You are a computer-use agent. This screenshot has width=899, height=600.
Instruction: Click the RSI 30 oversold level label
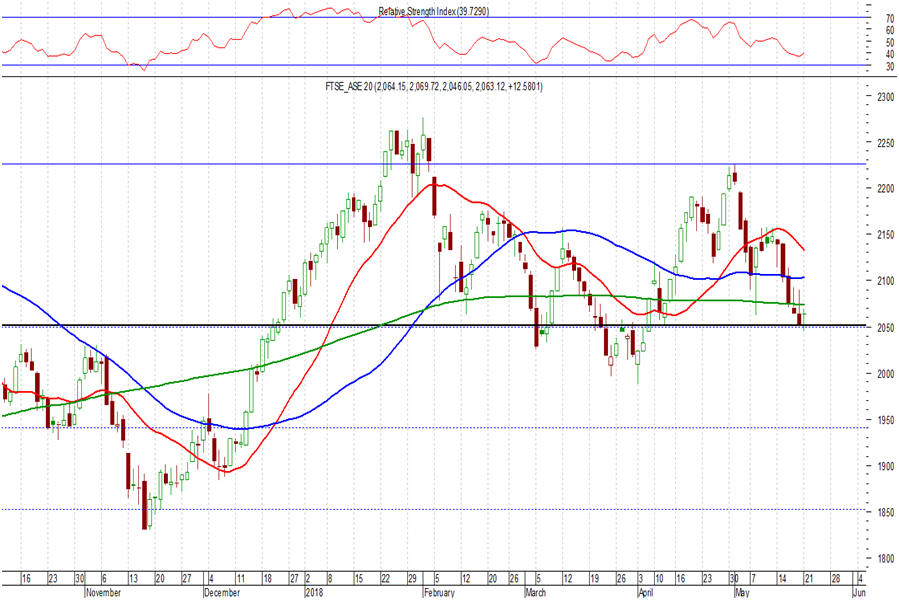889,67
